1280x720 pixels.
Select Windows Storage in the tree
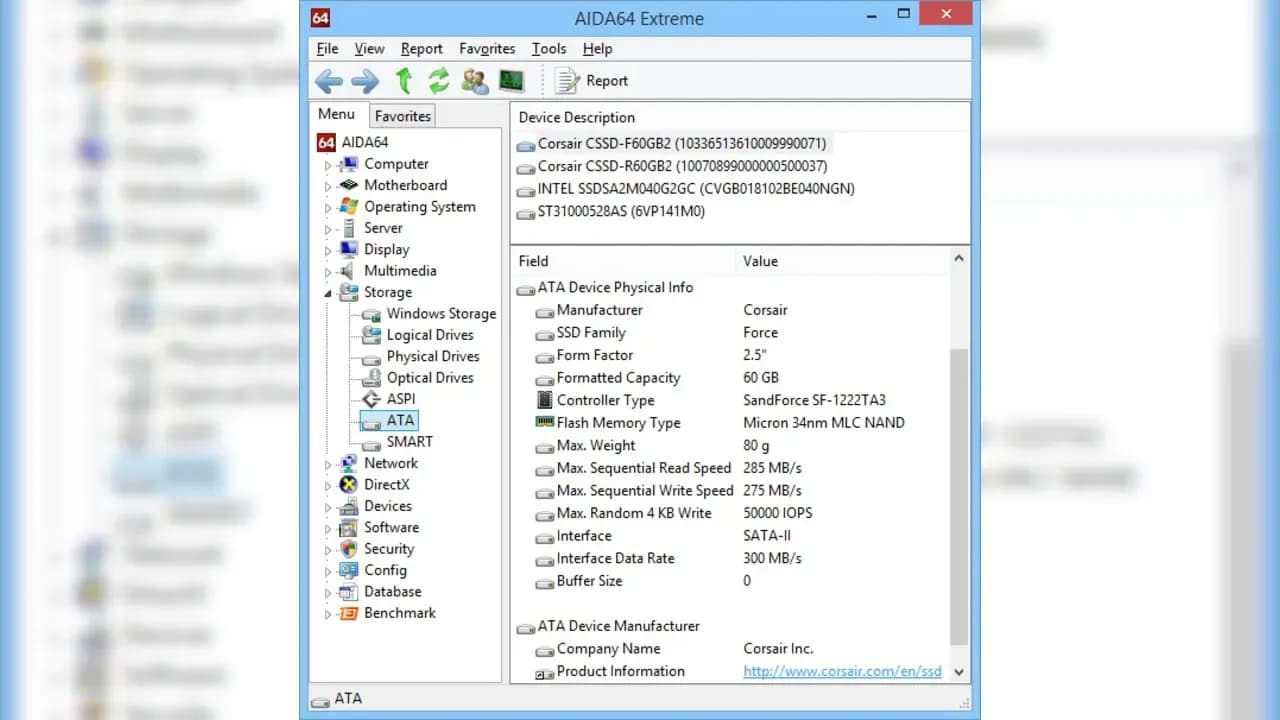[441, 313]
